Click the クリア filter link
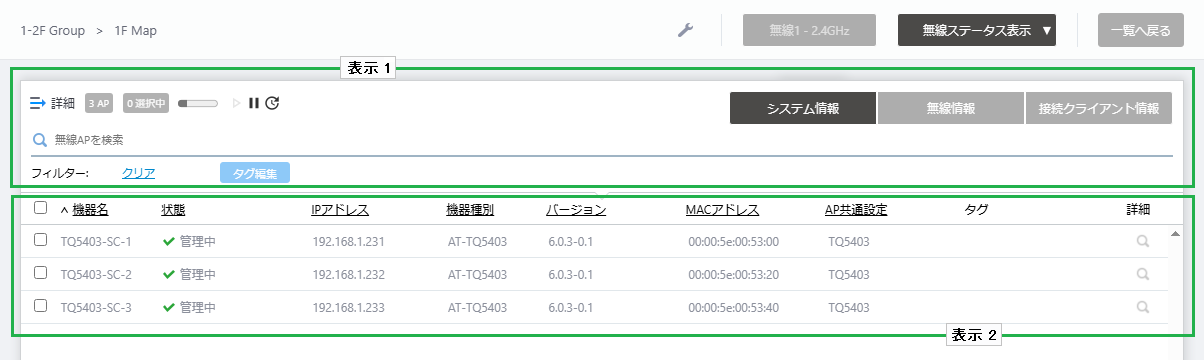 tap(138, 173)
